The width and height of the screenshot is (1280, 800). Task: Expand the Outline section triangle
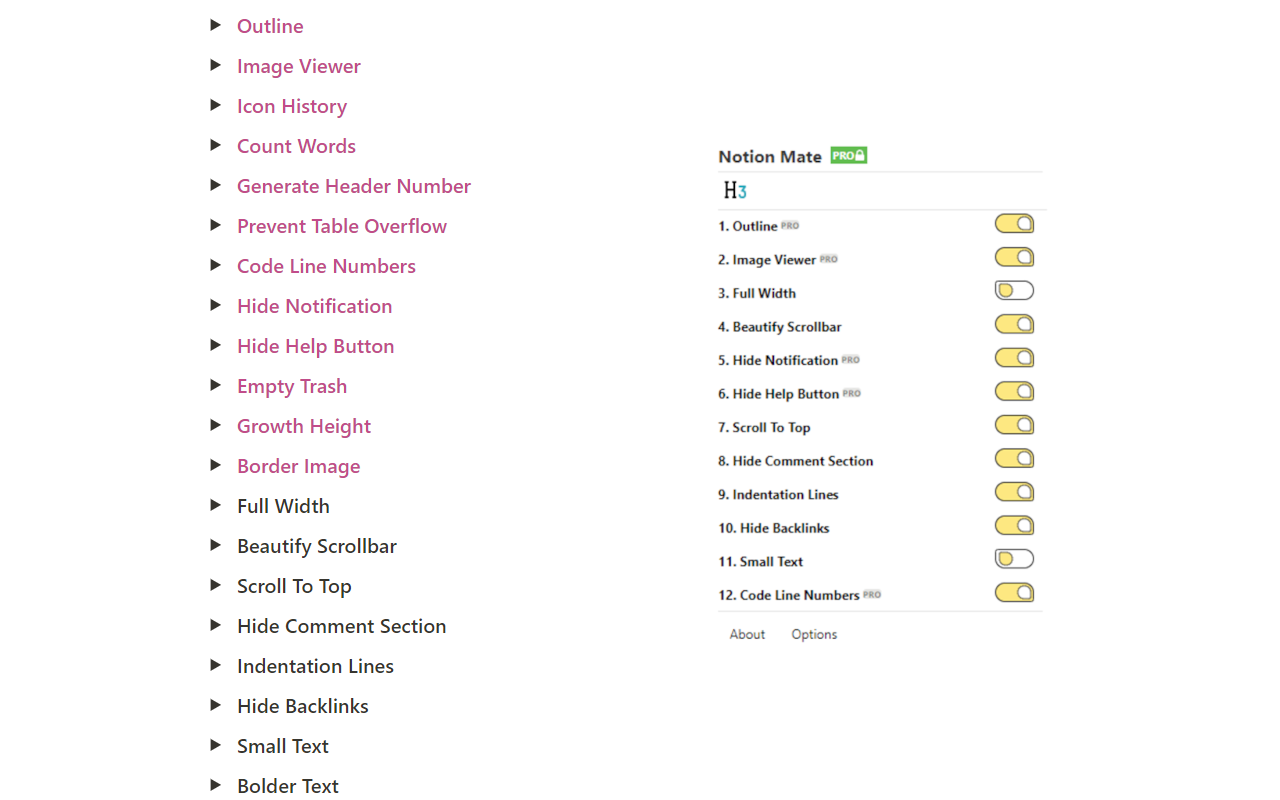(x=215, y=25)
